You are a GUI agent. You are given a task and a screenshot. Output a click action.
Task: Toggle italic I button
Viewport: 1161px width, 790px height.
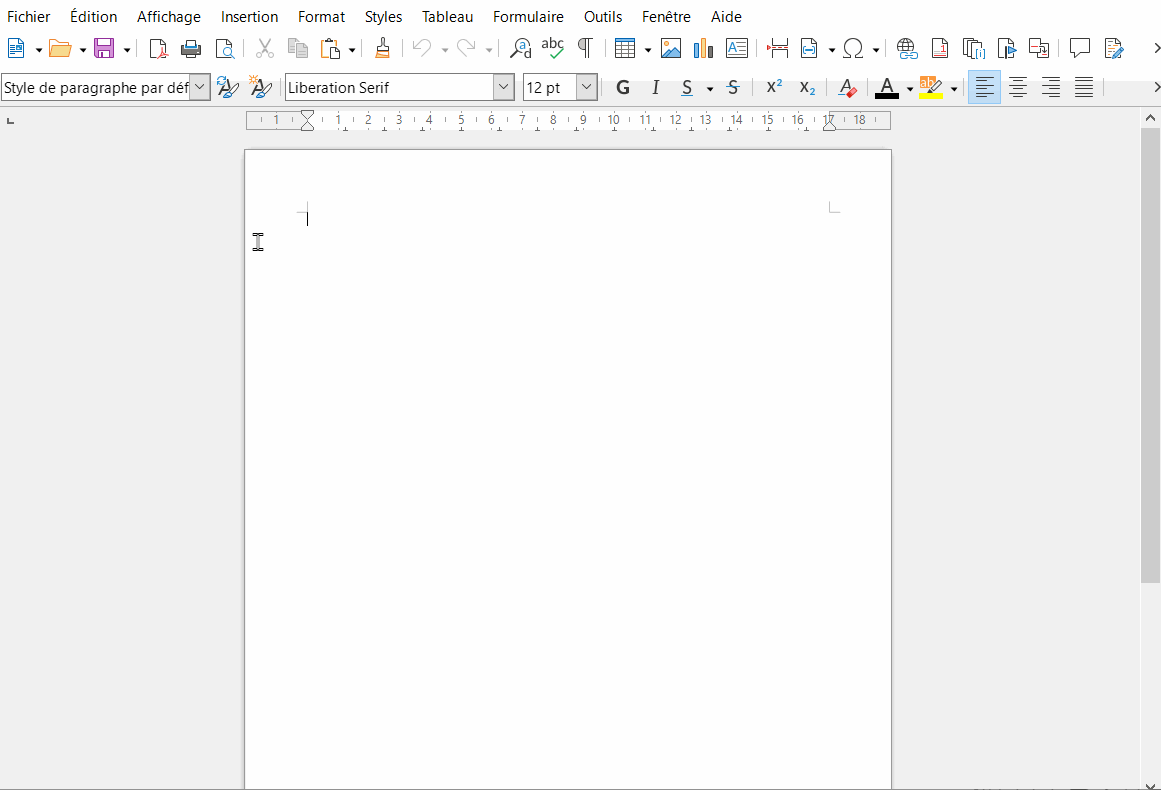[655, 88]
